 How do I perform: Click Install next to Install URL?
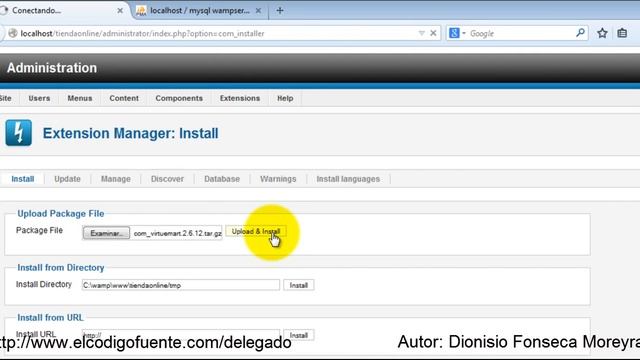click(x=298, y=335)
